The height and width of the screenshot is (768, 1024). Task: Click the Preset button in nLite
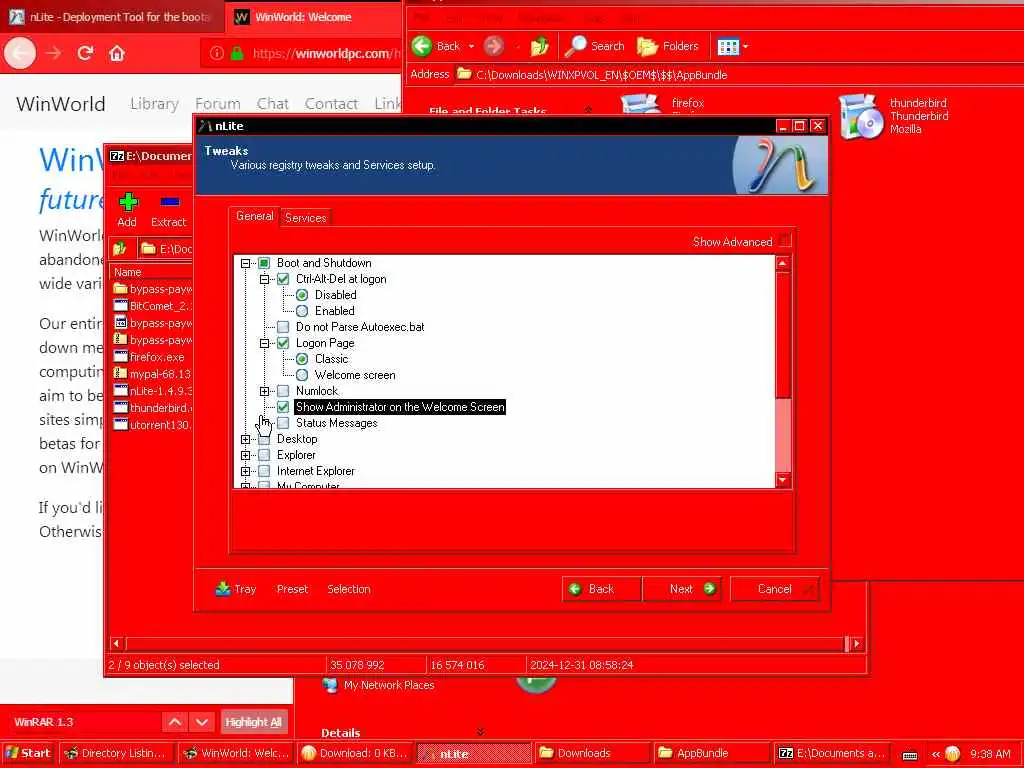coord(292,588)
